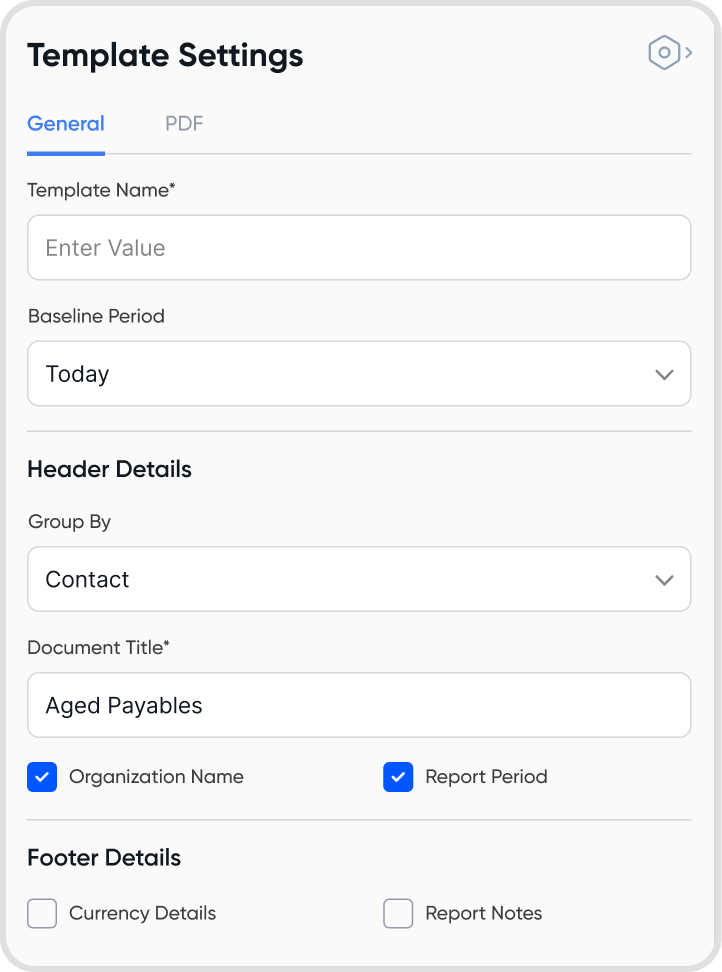This screenshot has width=722, height=972.
Task: Click the Report Notes label text
Action: (483, 913)
